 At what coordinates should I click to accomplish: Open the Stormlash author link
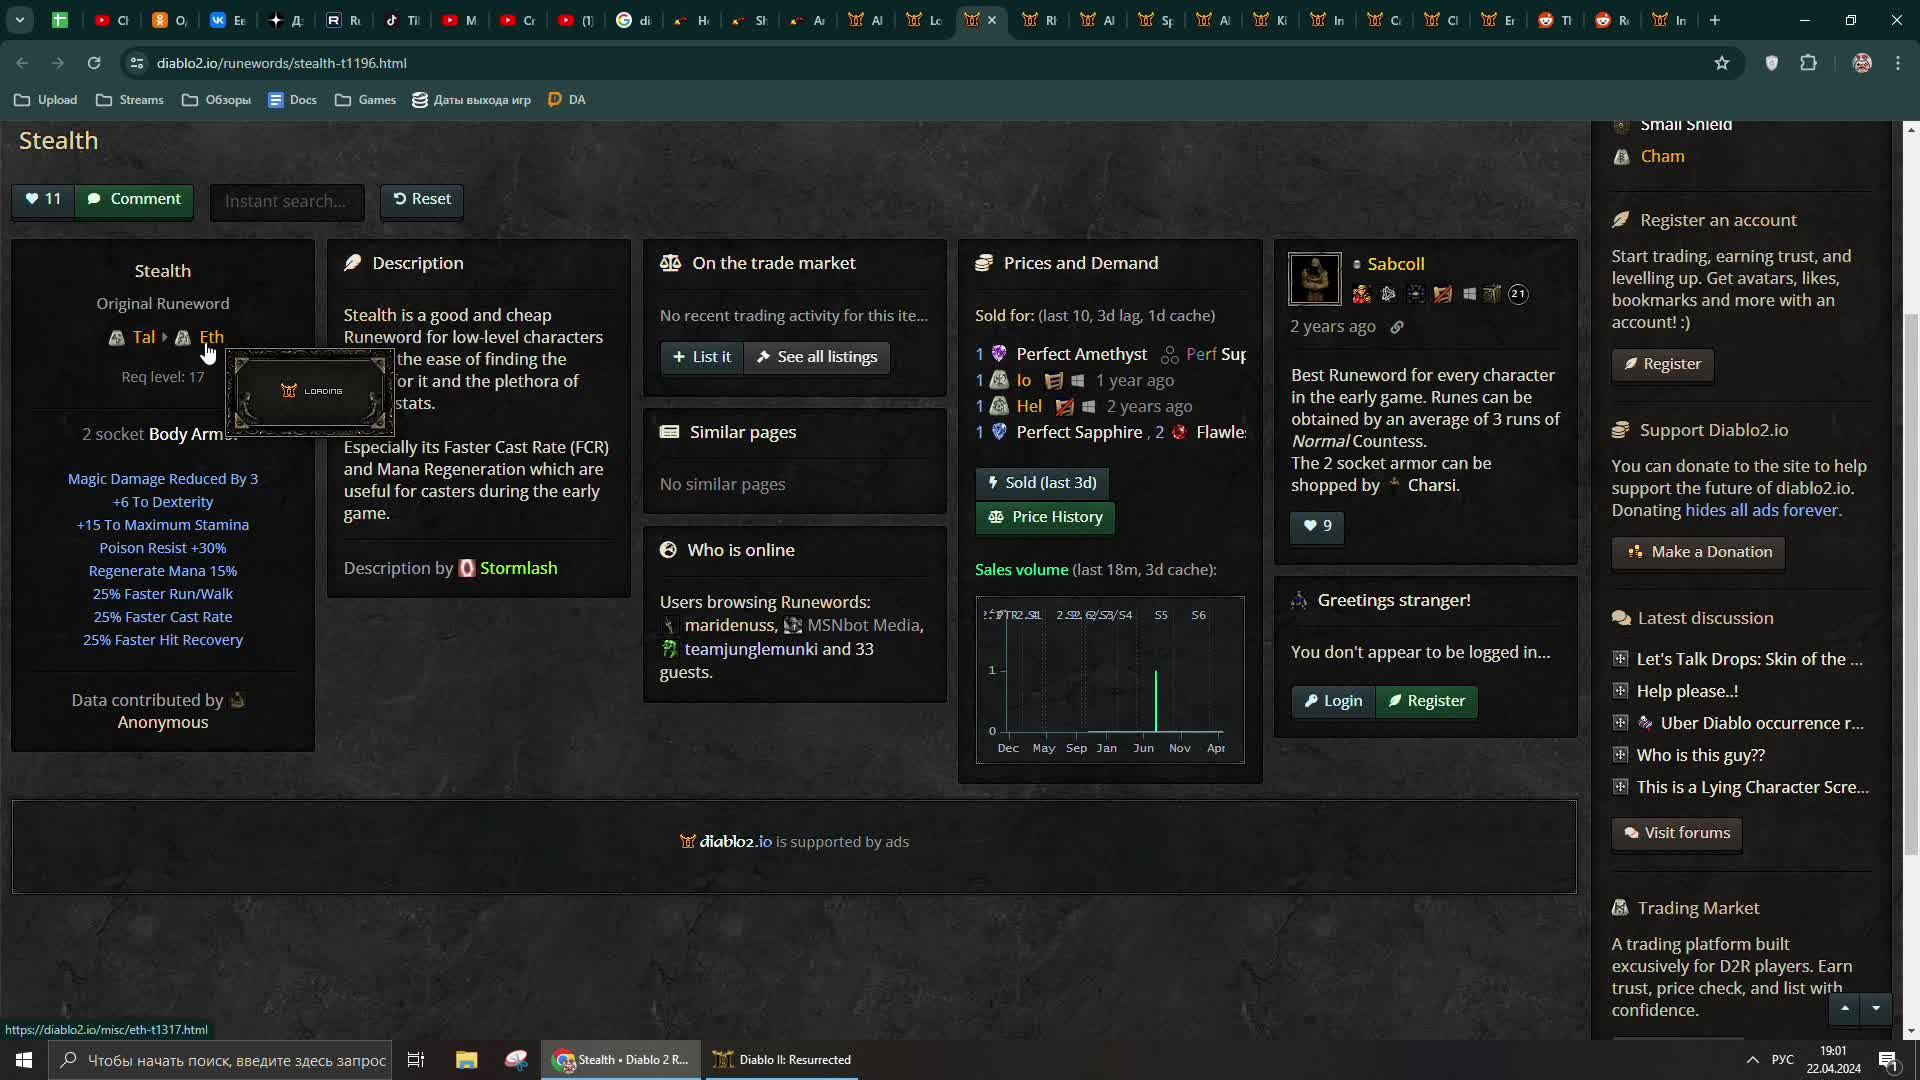pyautogui.click(x=518, y=568)
